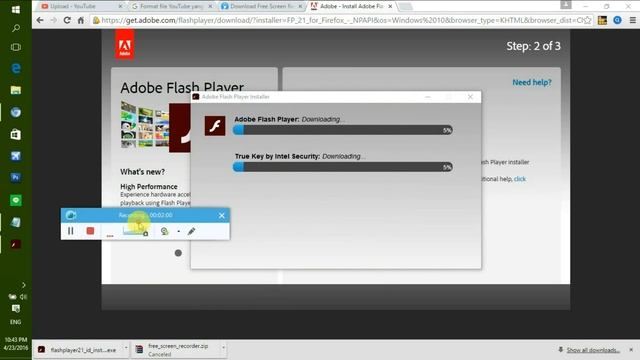Open Windows search from the taskbar

click(16, 28)
